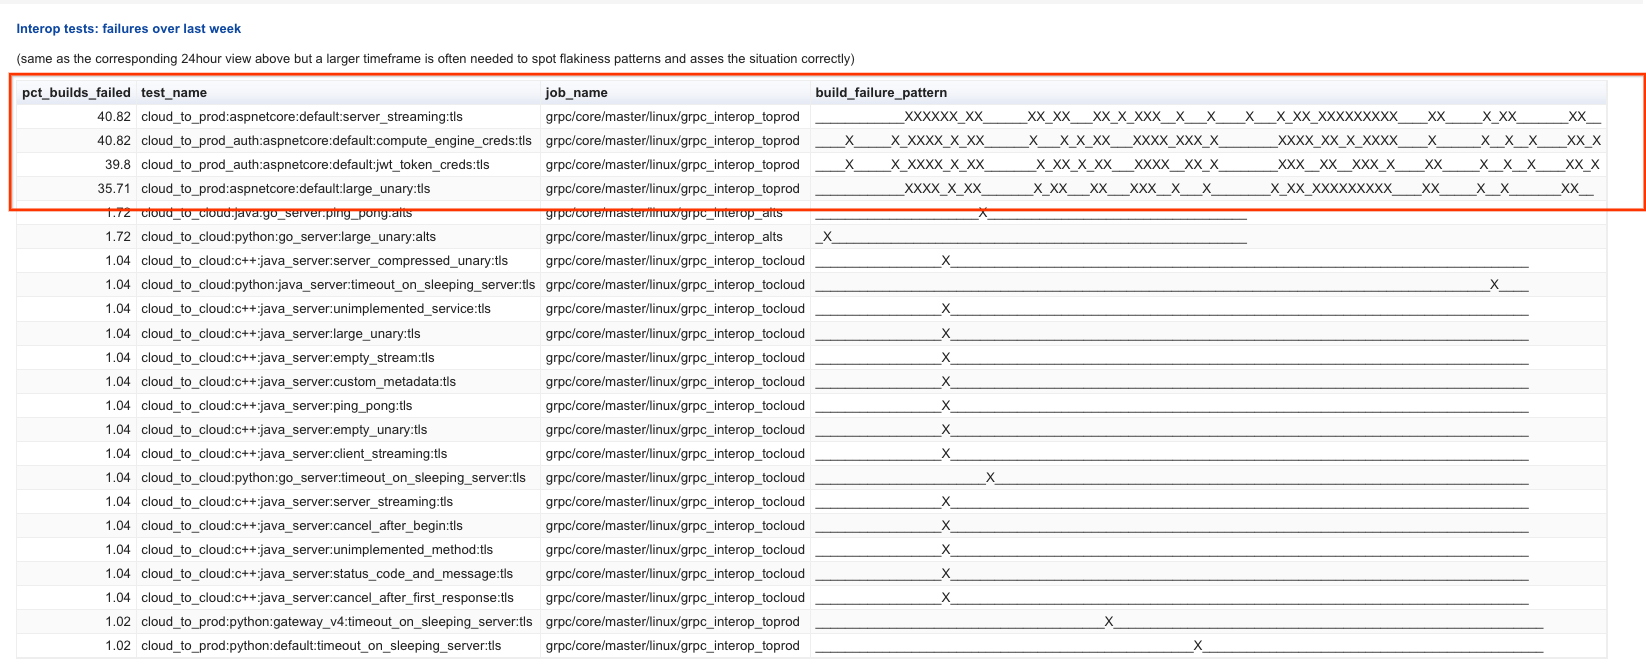Screen dimensions: 1646x672
Task: Click 1.72 percentage in python:go_server:large_unary:alts row
Action: (x=118, y=237)
